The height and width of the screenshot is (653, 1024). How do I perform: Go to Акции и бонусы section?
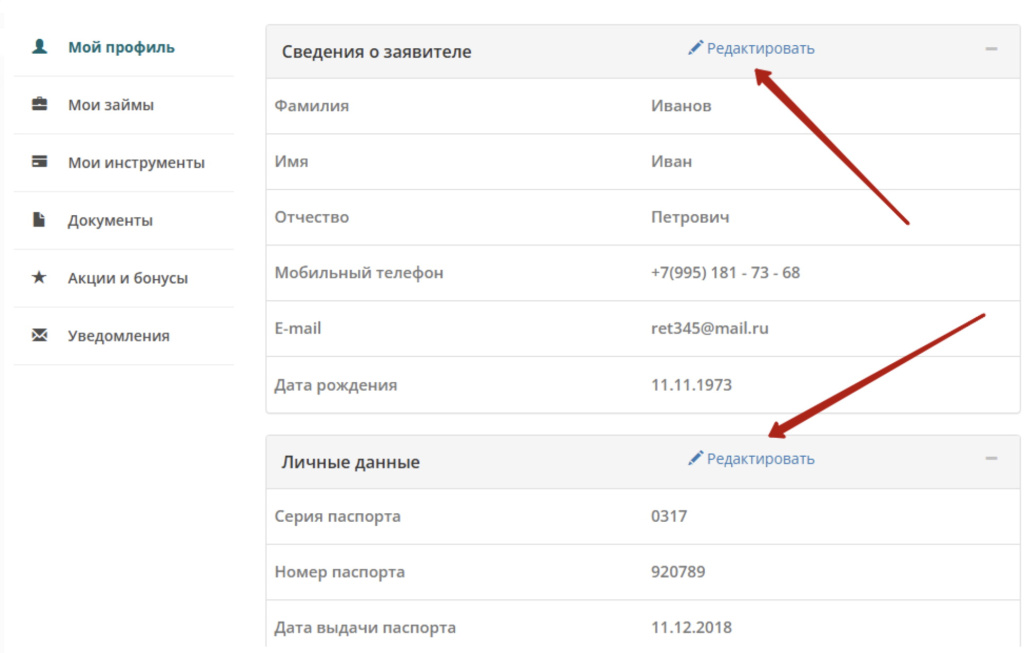(x=128, y=279)
